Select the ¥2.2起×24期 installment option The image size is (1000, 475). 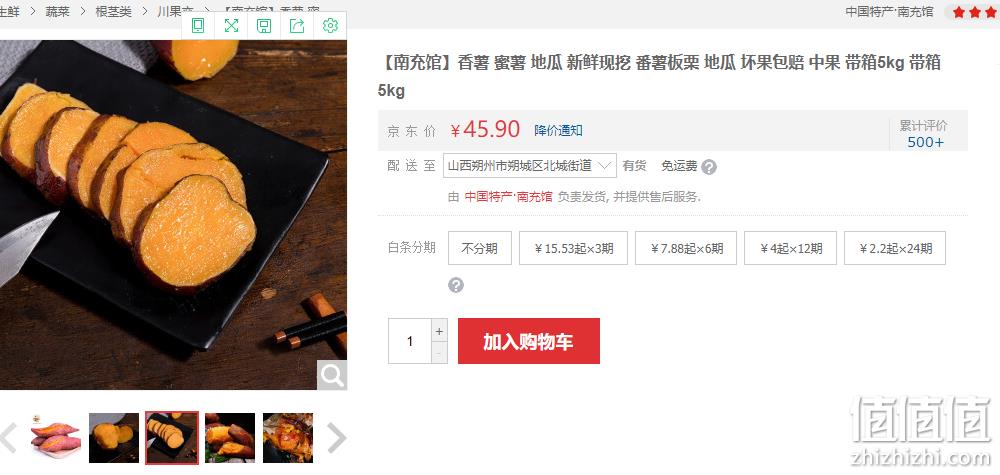[x=895, y=248]
